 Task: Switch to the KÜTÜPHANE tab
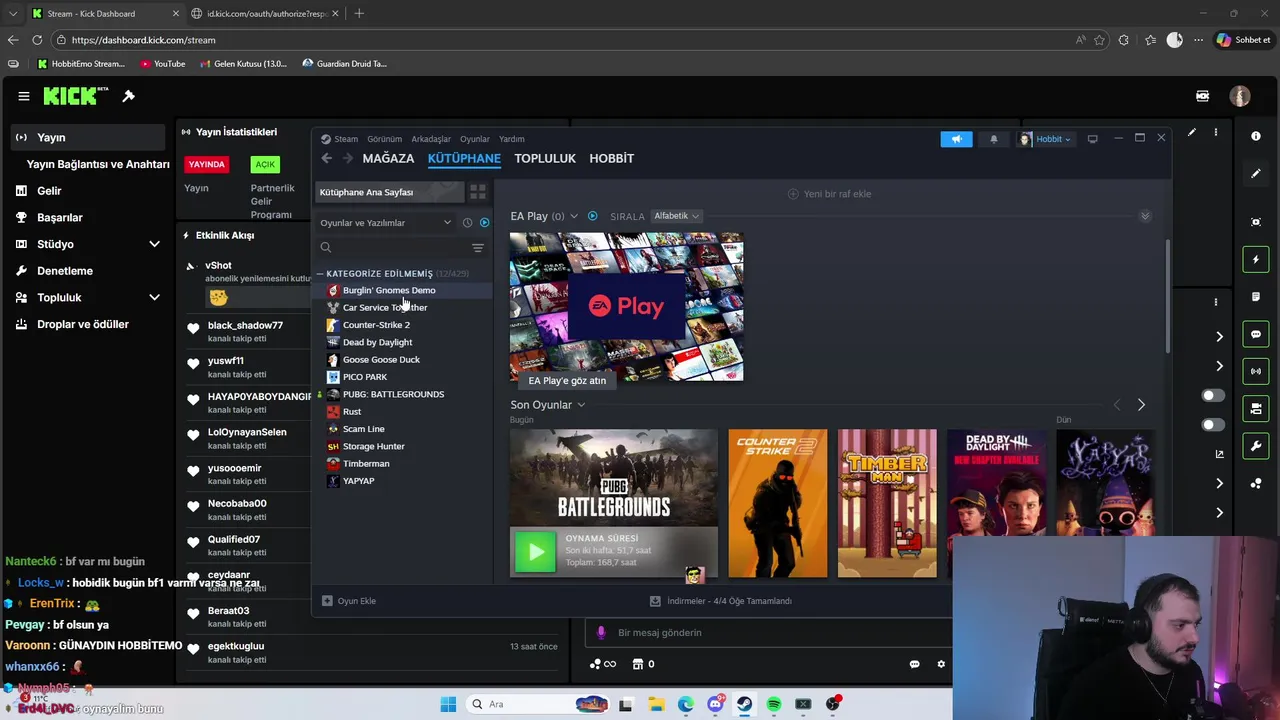coord(464,158)
